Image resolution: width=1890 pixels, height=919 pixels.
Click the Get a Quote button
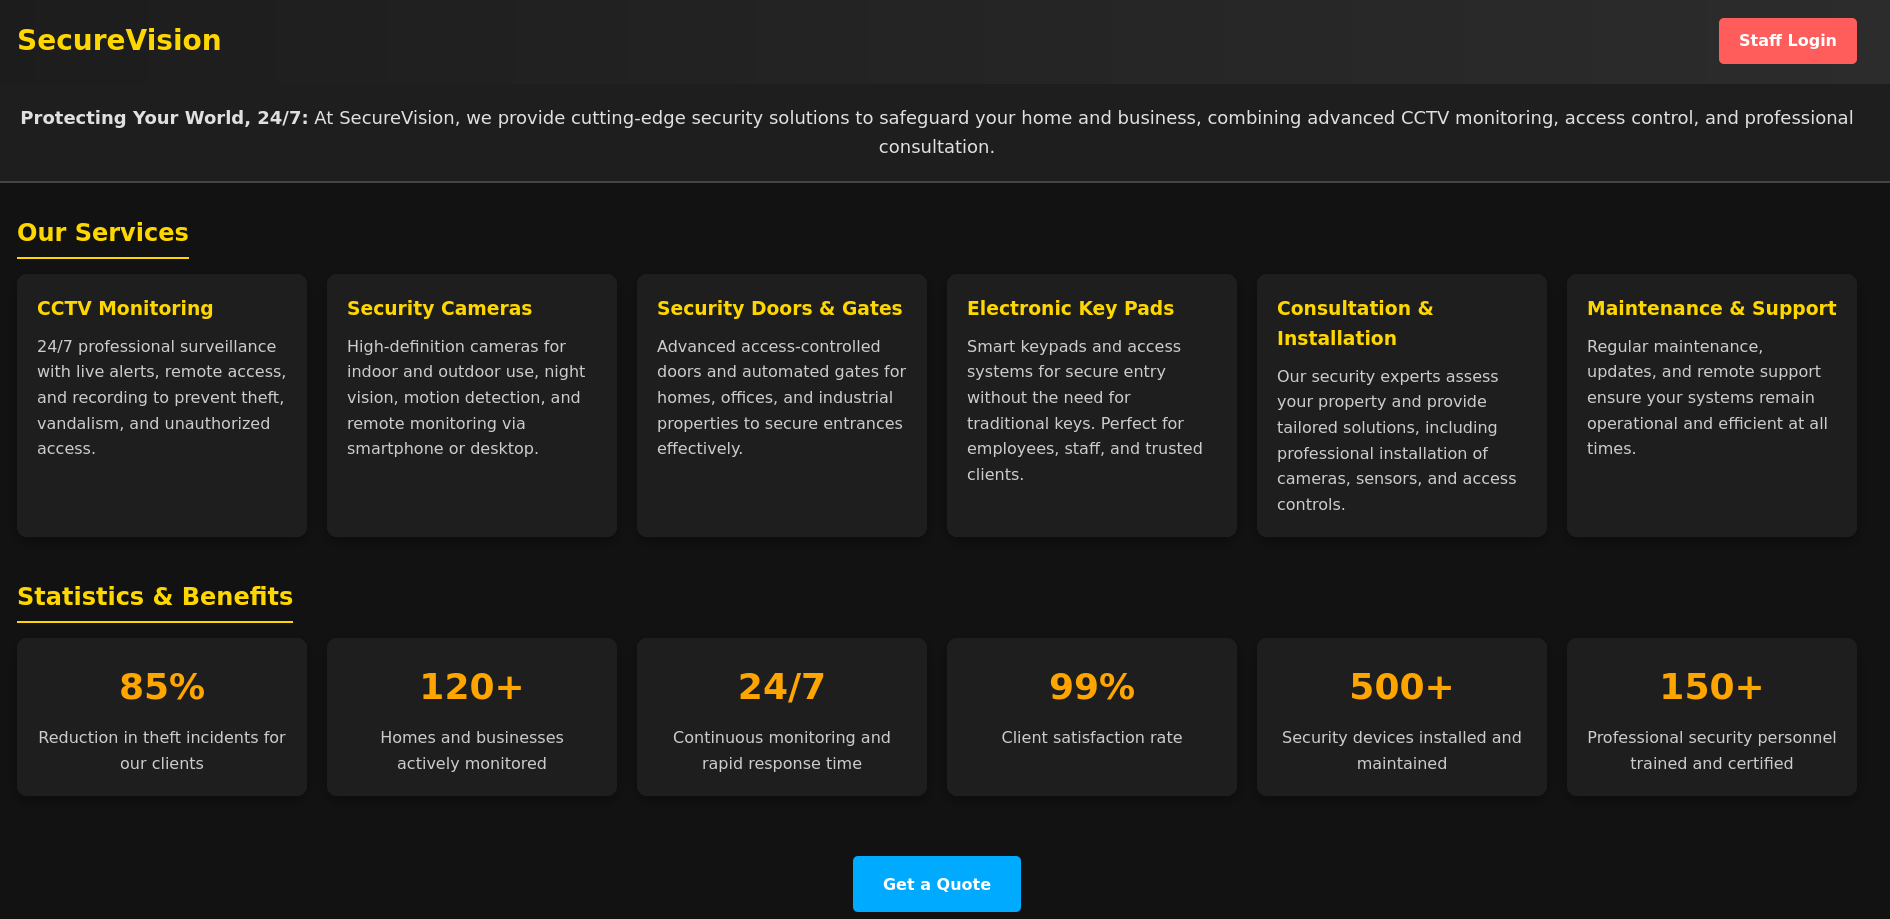tap(937, 884)
